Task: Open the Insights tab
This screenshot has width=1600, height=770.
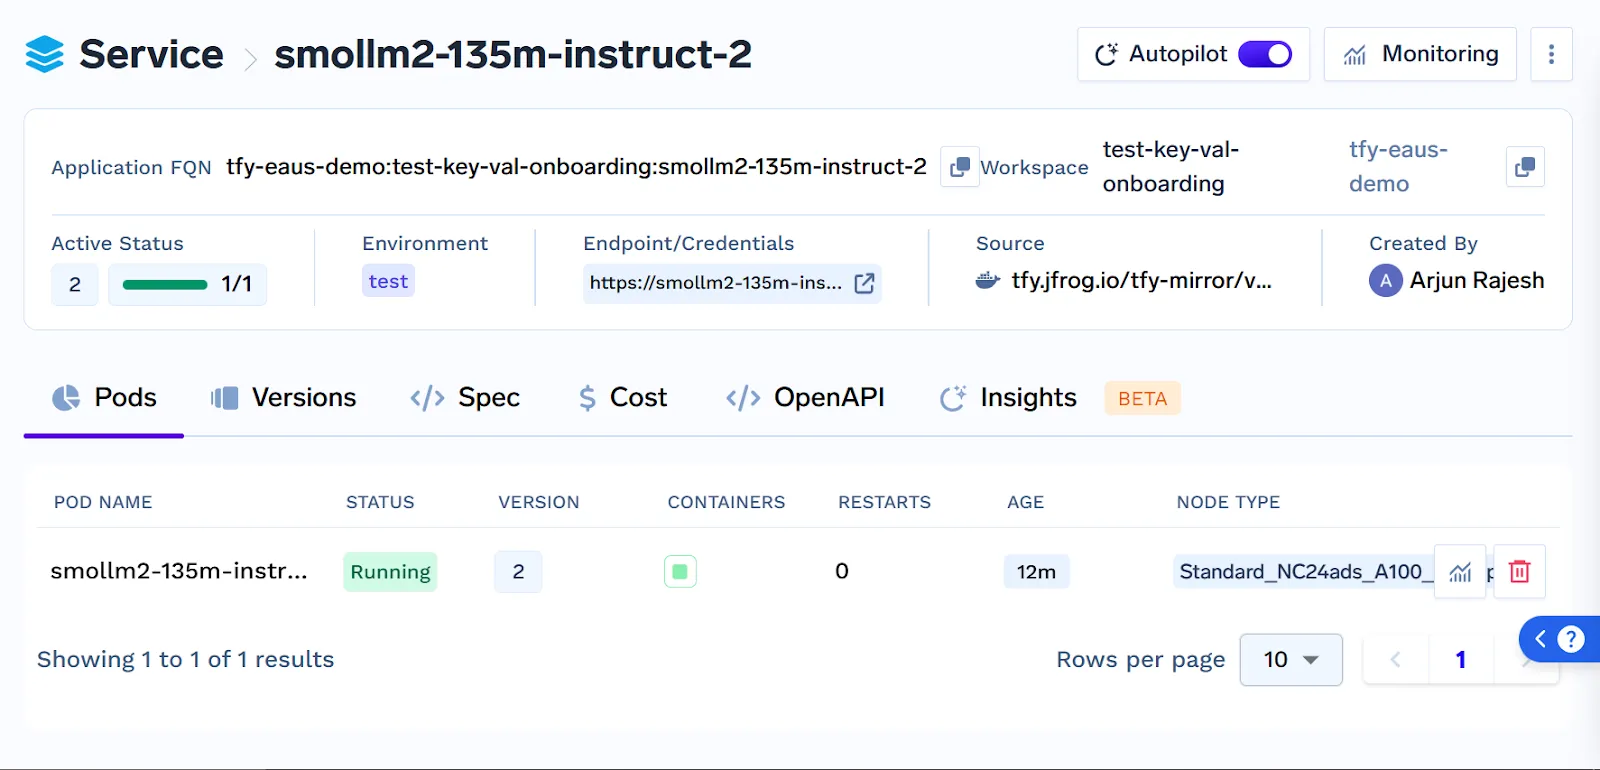Action: (x=1008, y=398)
